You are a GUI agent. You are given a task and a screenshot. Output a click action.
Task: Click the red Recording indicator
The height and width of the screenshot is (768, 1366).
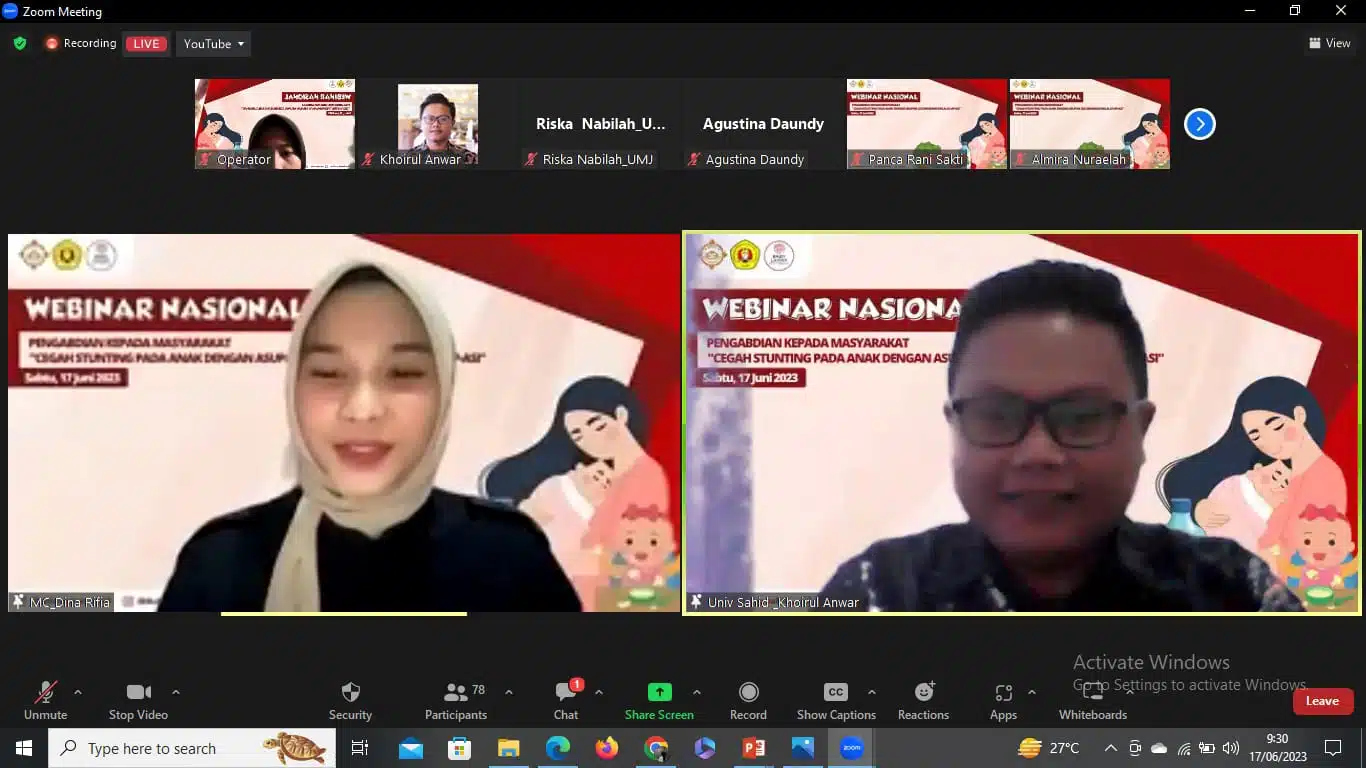[81, 44]
